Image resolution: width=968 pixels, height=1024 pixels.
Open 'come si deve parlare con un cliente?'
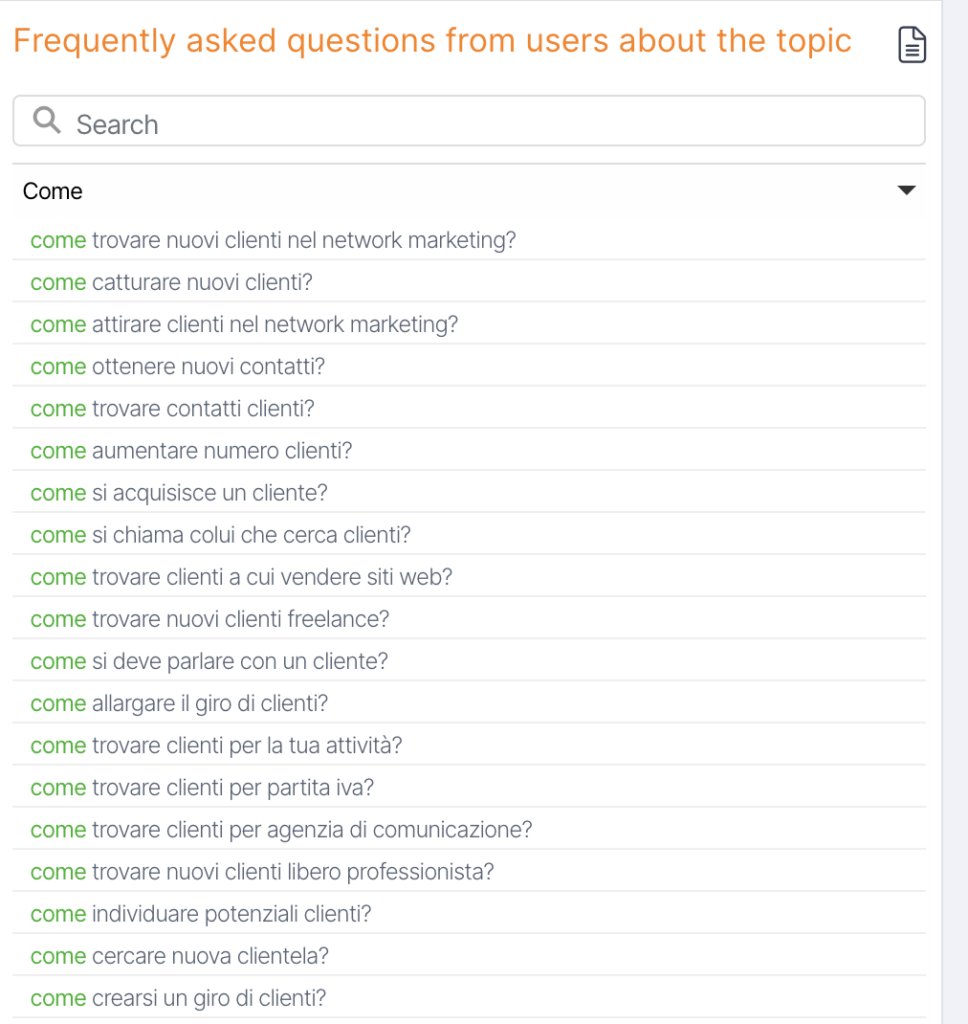click(x=209, y=661)
